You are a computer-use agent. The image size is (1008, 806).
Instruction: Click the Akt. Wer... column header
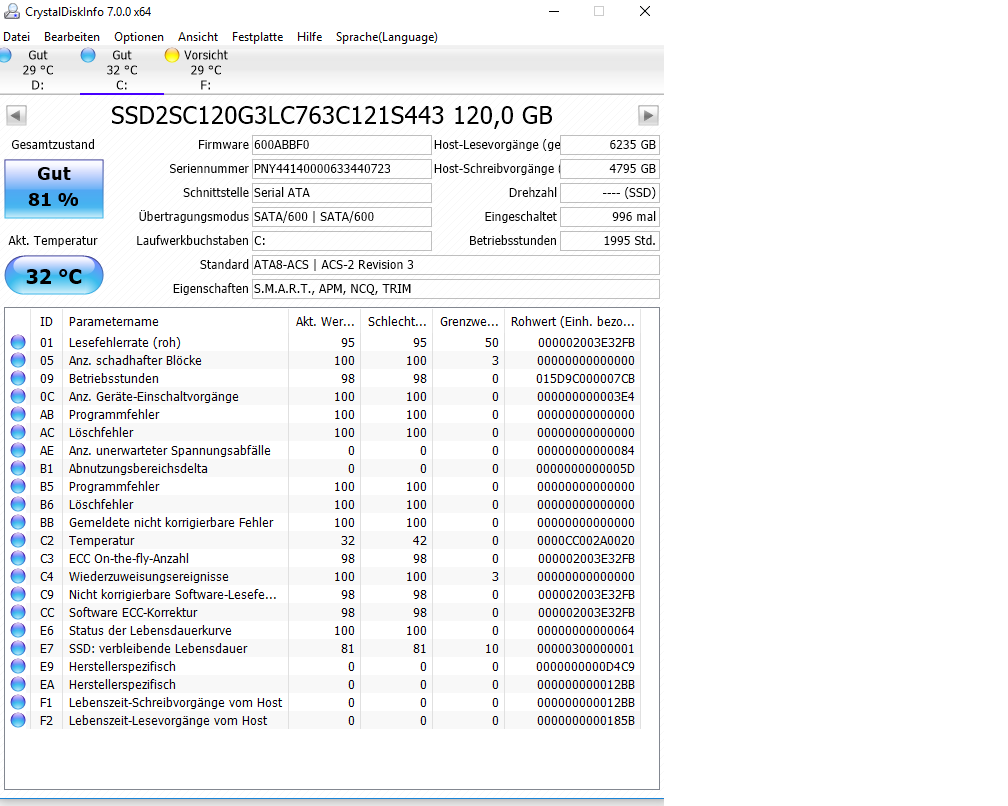pos(325,321)
